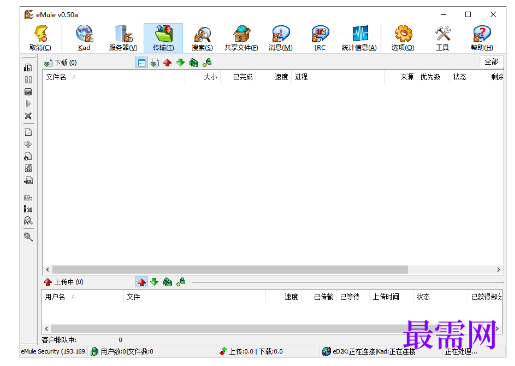
Task: Click the open file page icon in sidebar
Action: [28, 132]
